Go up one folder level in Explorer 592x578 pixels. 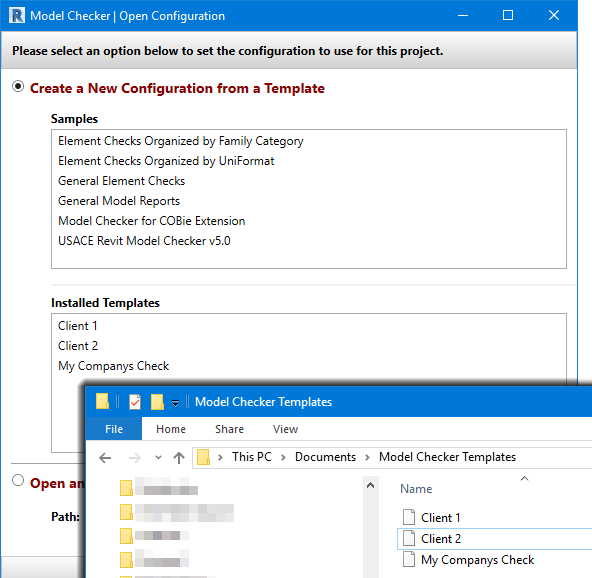point(179,458)
